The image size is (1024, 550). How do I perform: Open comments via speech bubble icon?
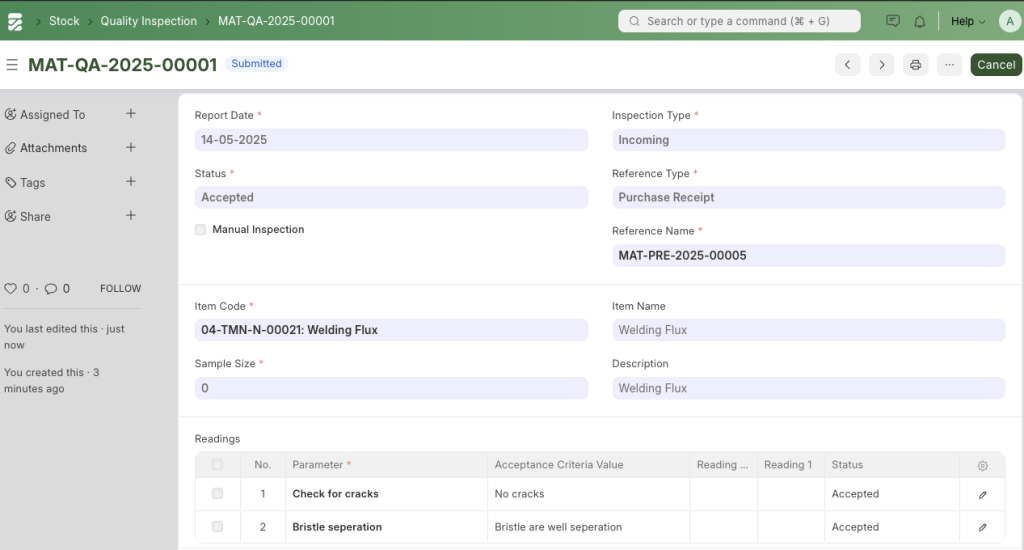pyautogui.click(x=50, y=288)
